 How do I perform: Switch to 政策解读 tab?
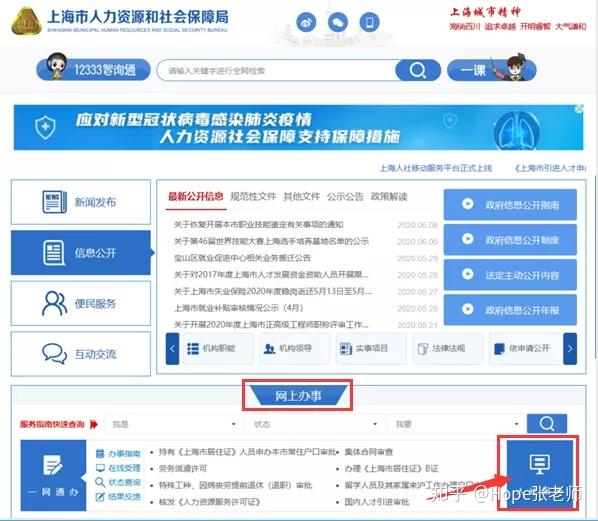(x=389, y=197)
